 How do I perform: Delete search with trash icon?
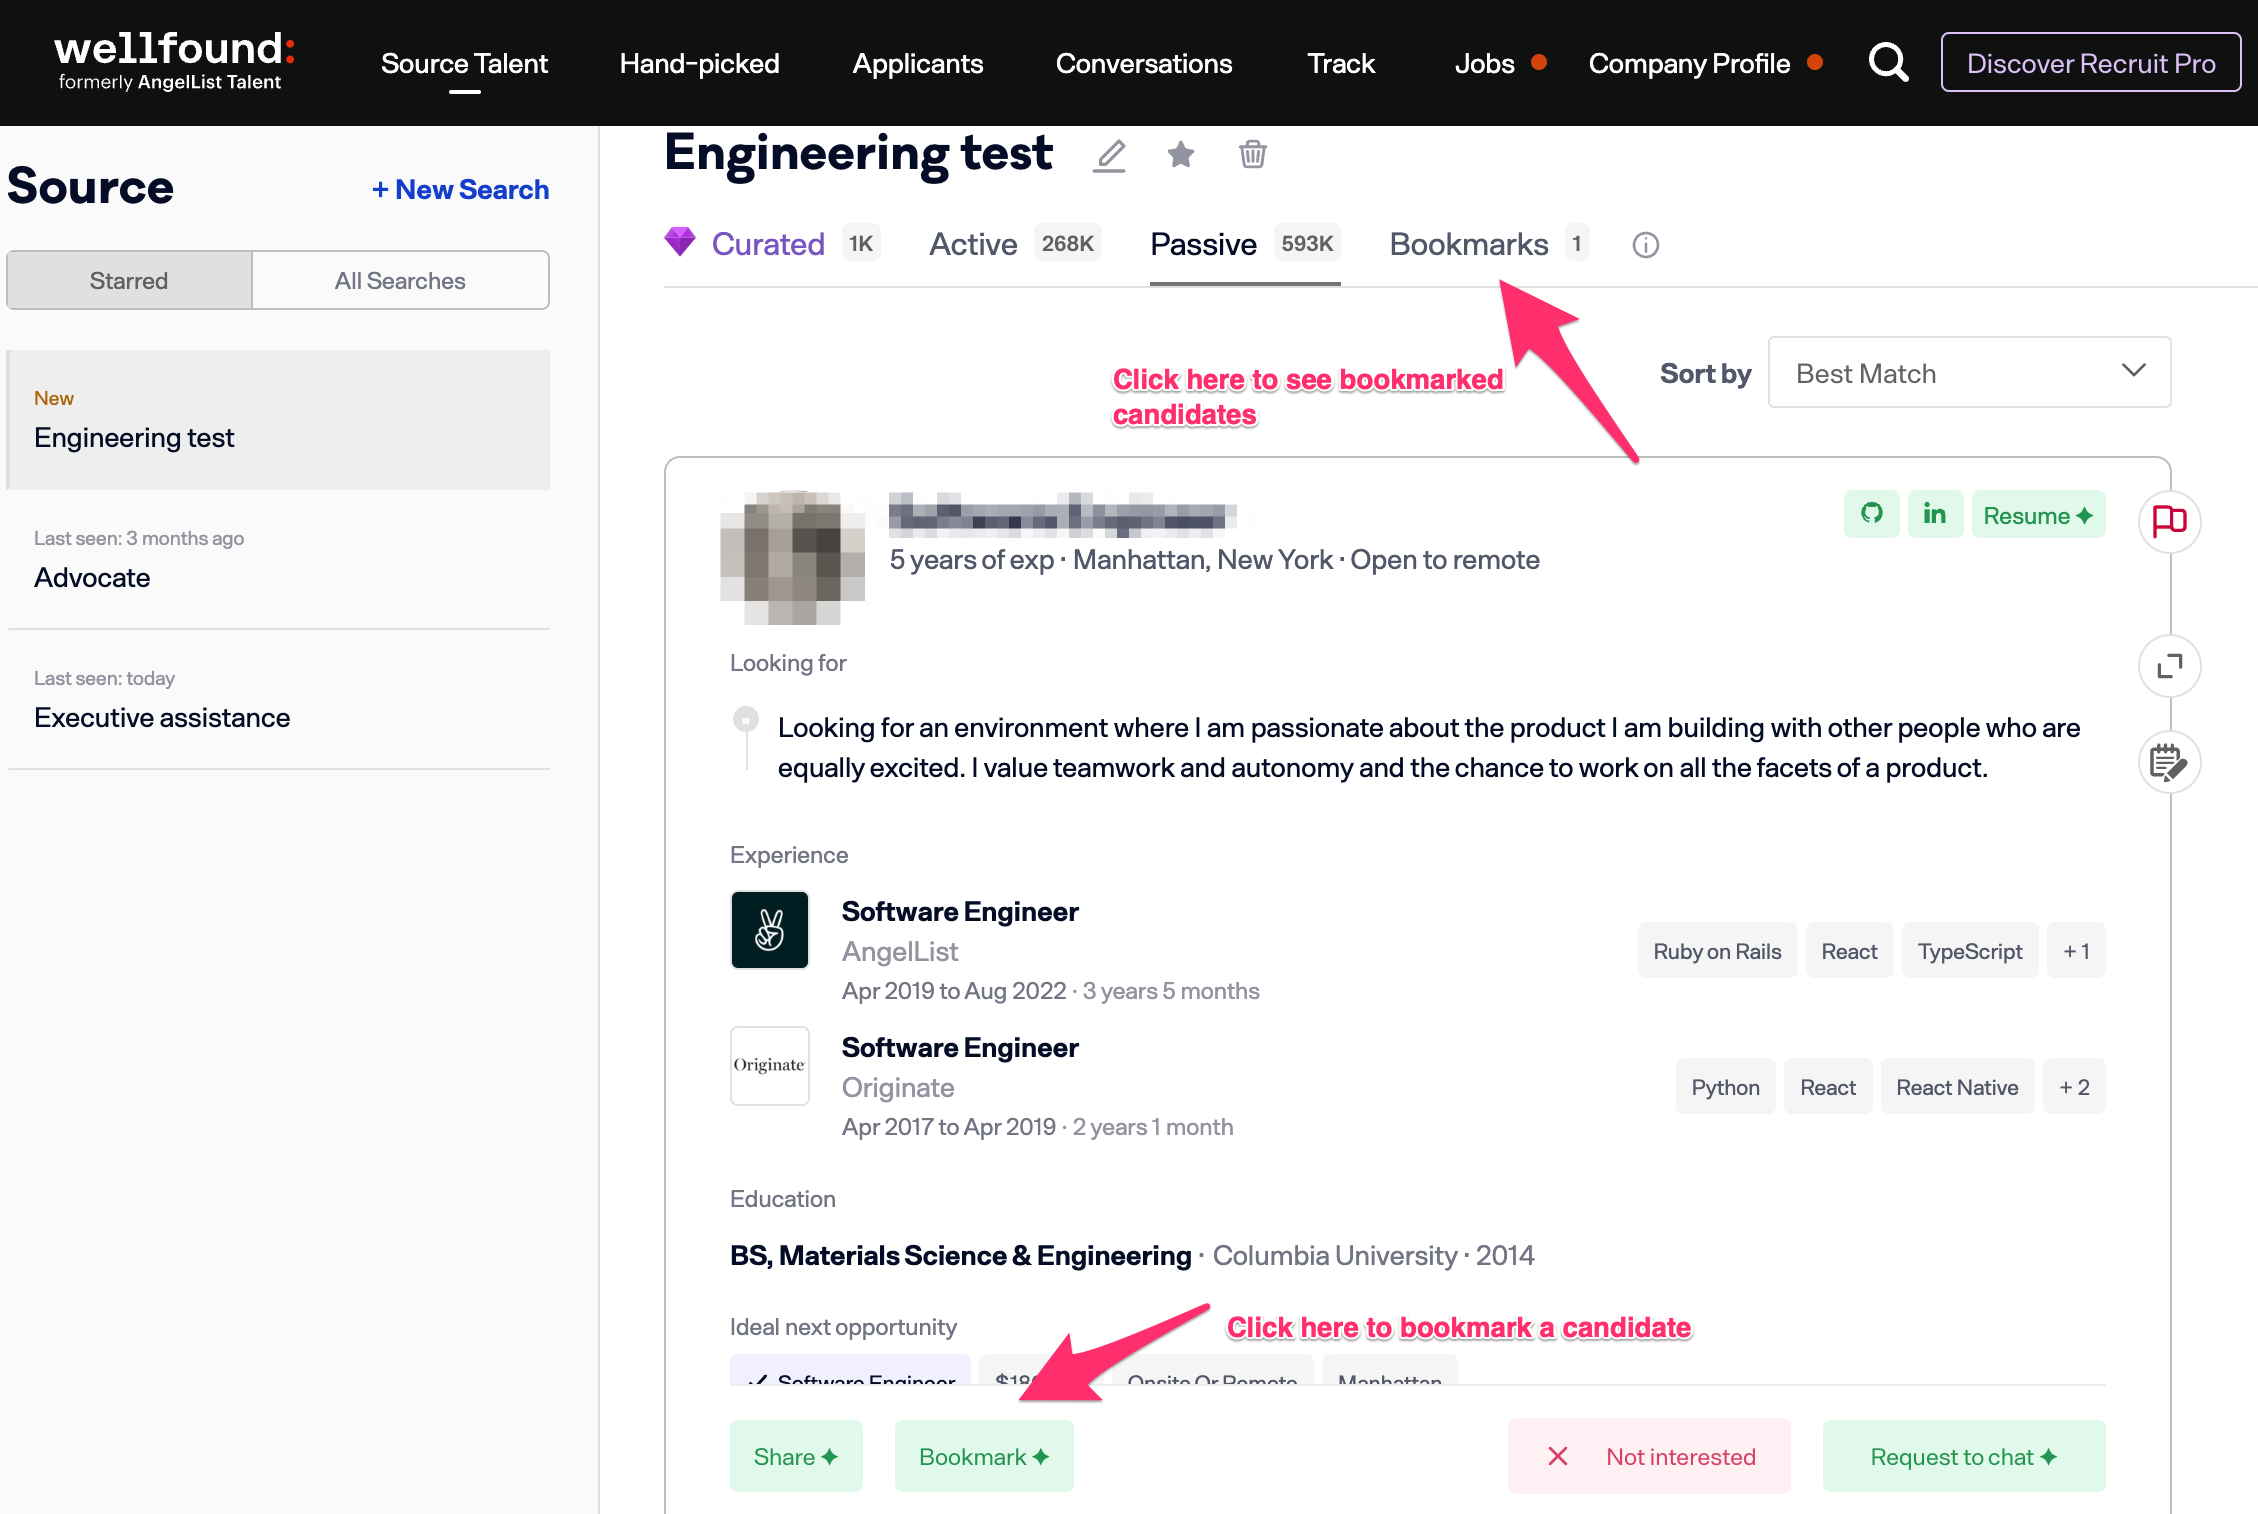(1252, 154)
